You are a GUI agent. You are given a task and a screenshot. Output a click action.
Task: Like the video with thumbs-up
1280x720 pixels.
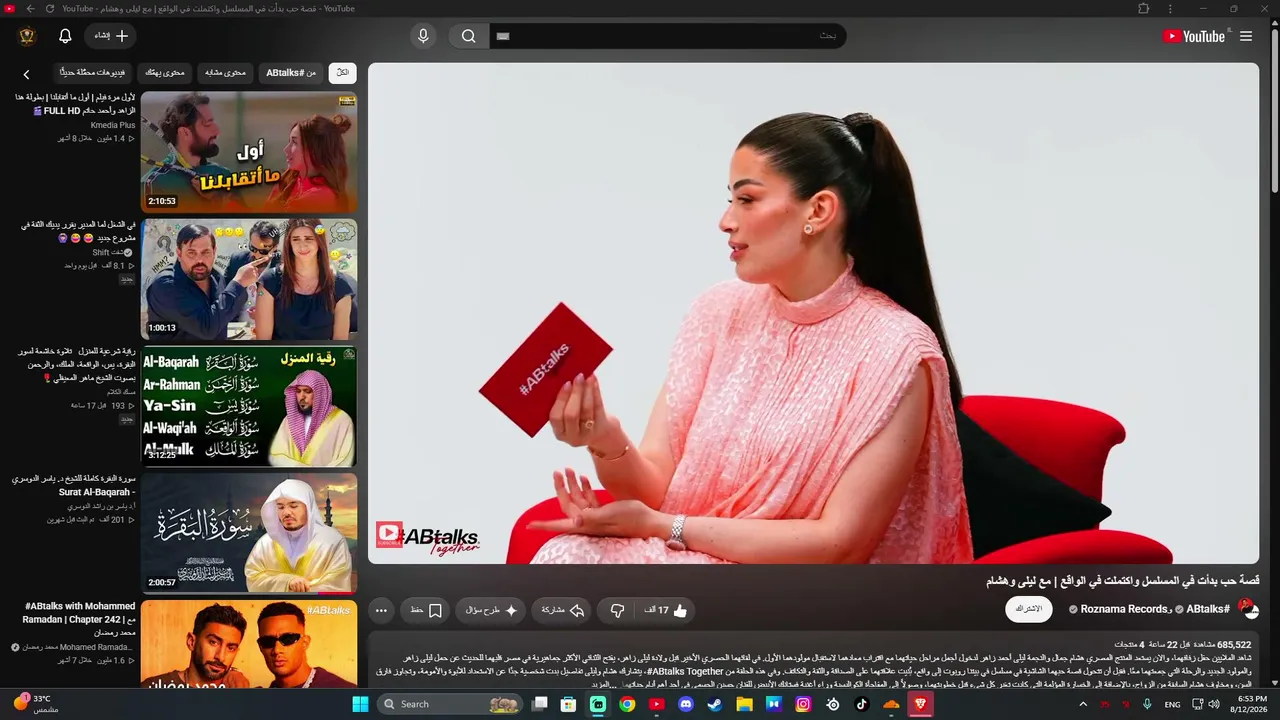click(x=667, y=610)
